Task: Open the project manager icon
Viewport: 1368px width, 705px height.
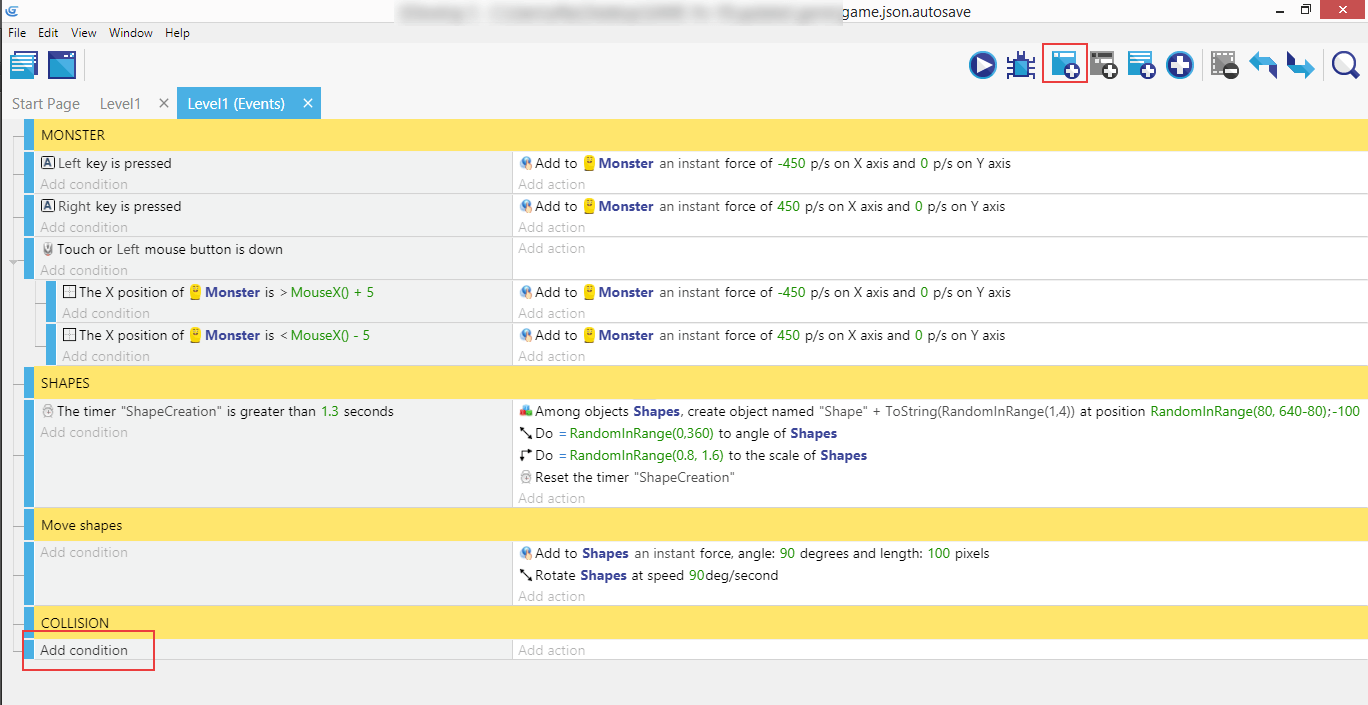Action: click(x=24, y=66)
